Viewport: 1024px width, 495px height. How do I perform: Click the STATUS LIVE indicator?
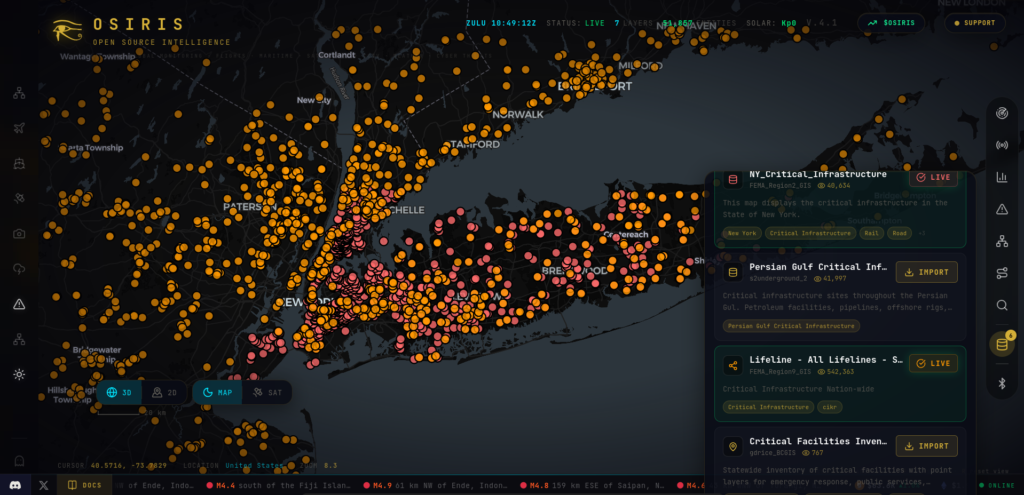click(x=575, y=23)
